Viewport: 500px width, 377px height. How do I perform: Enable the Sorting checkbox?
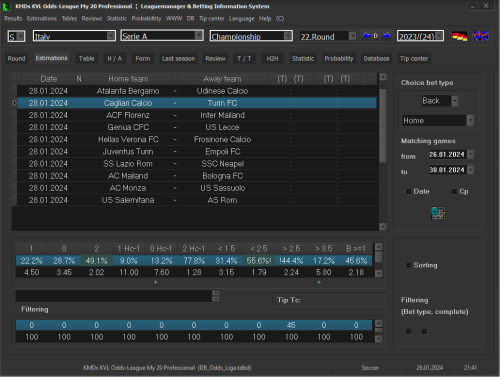[x=408, y=265]
